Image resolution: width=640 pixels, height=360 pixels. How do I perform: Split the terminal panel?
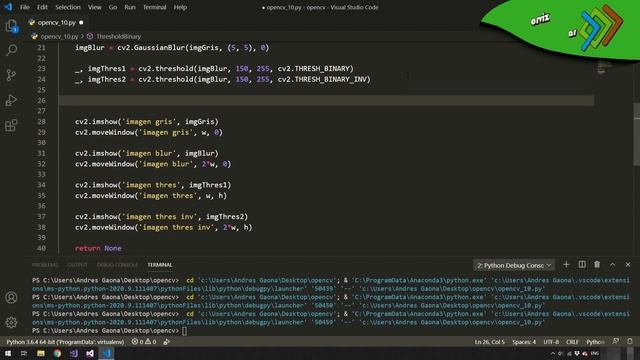(582, 265)
